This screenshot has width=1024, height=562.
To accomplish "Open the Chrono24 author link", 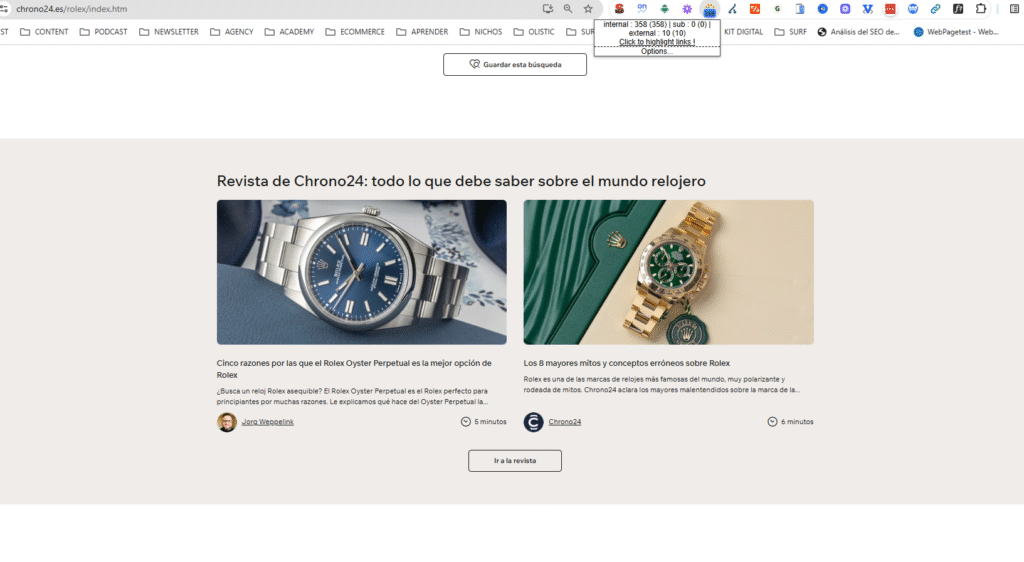I will (x=564, y=422).
